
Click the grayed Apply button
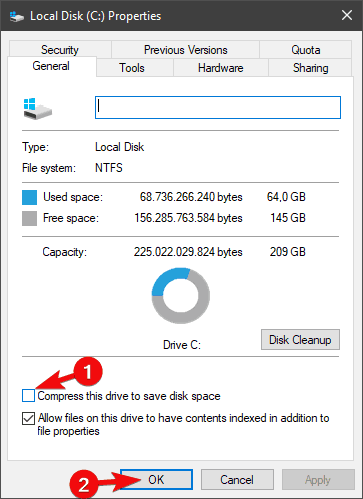318,480
